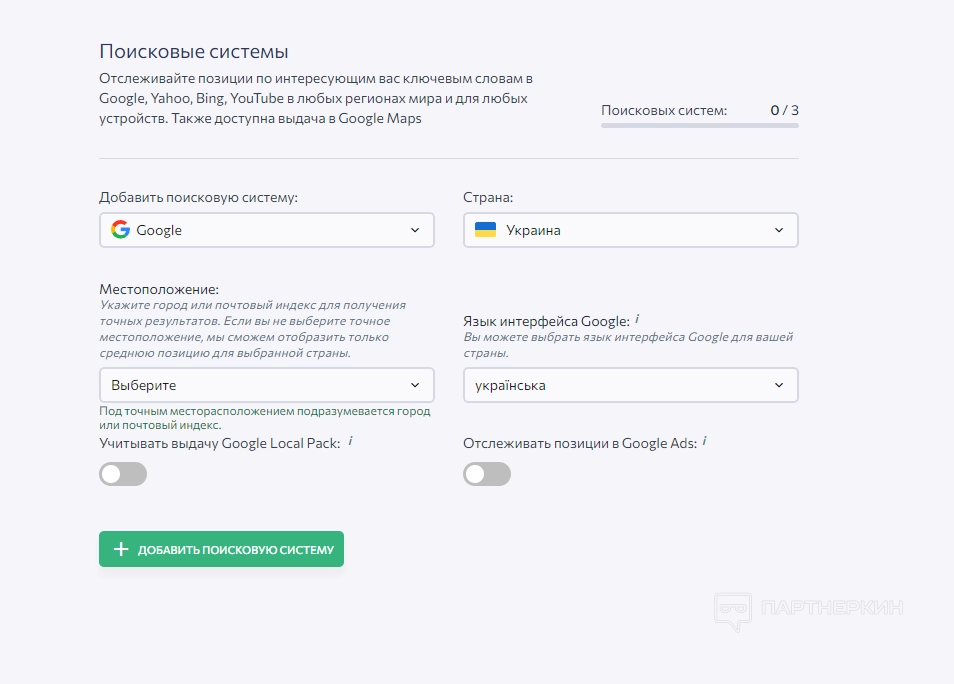Screen dimensions: 954x684
Task: Enable the Google Ads position tracking toggle
Action: click(487, 474)
